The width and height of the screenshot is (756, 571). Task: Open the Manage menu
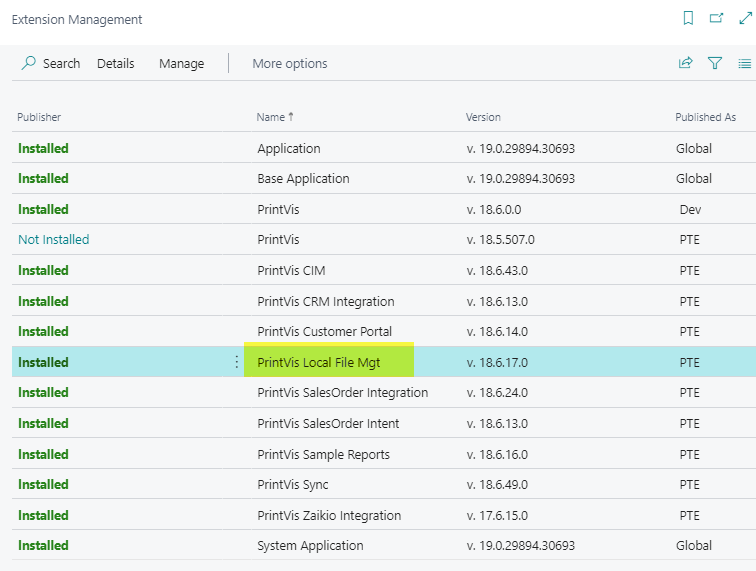181,63
